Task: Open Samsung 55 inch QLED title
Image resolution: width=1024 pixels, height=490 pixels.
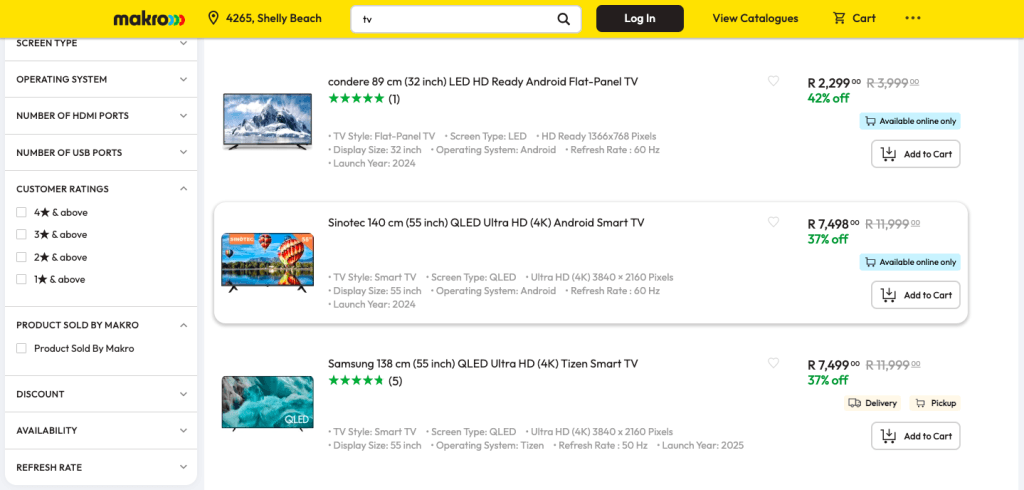Action: [483, 364]
